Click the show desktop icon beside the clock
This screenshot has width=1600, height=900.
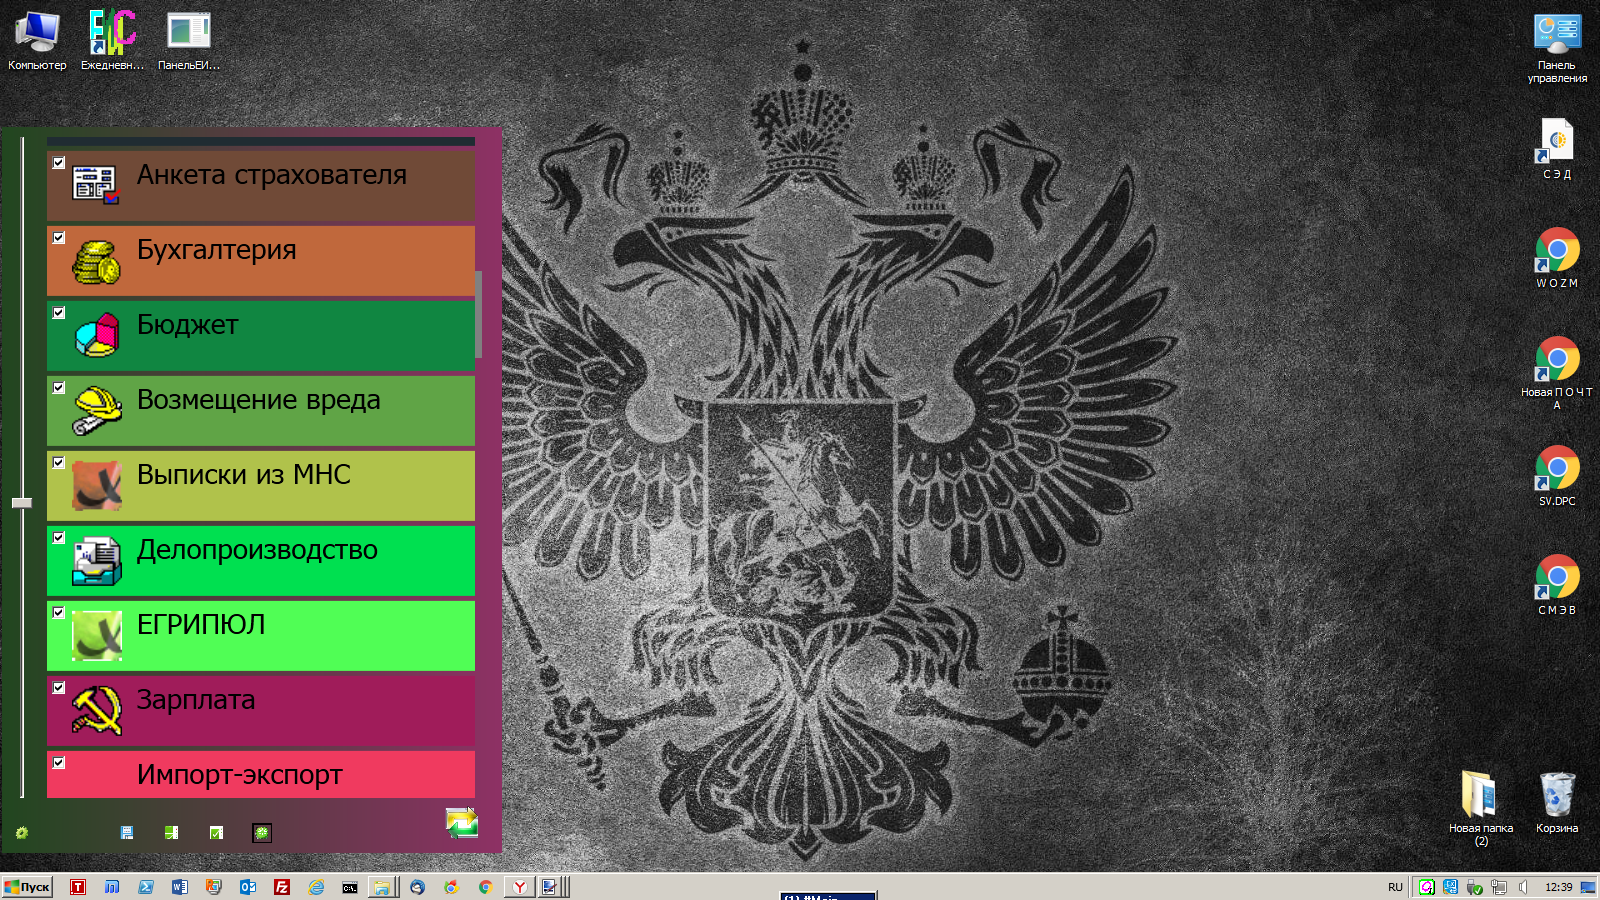(x=1588, y=887)
